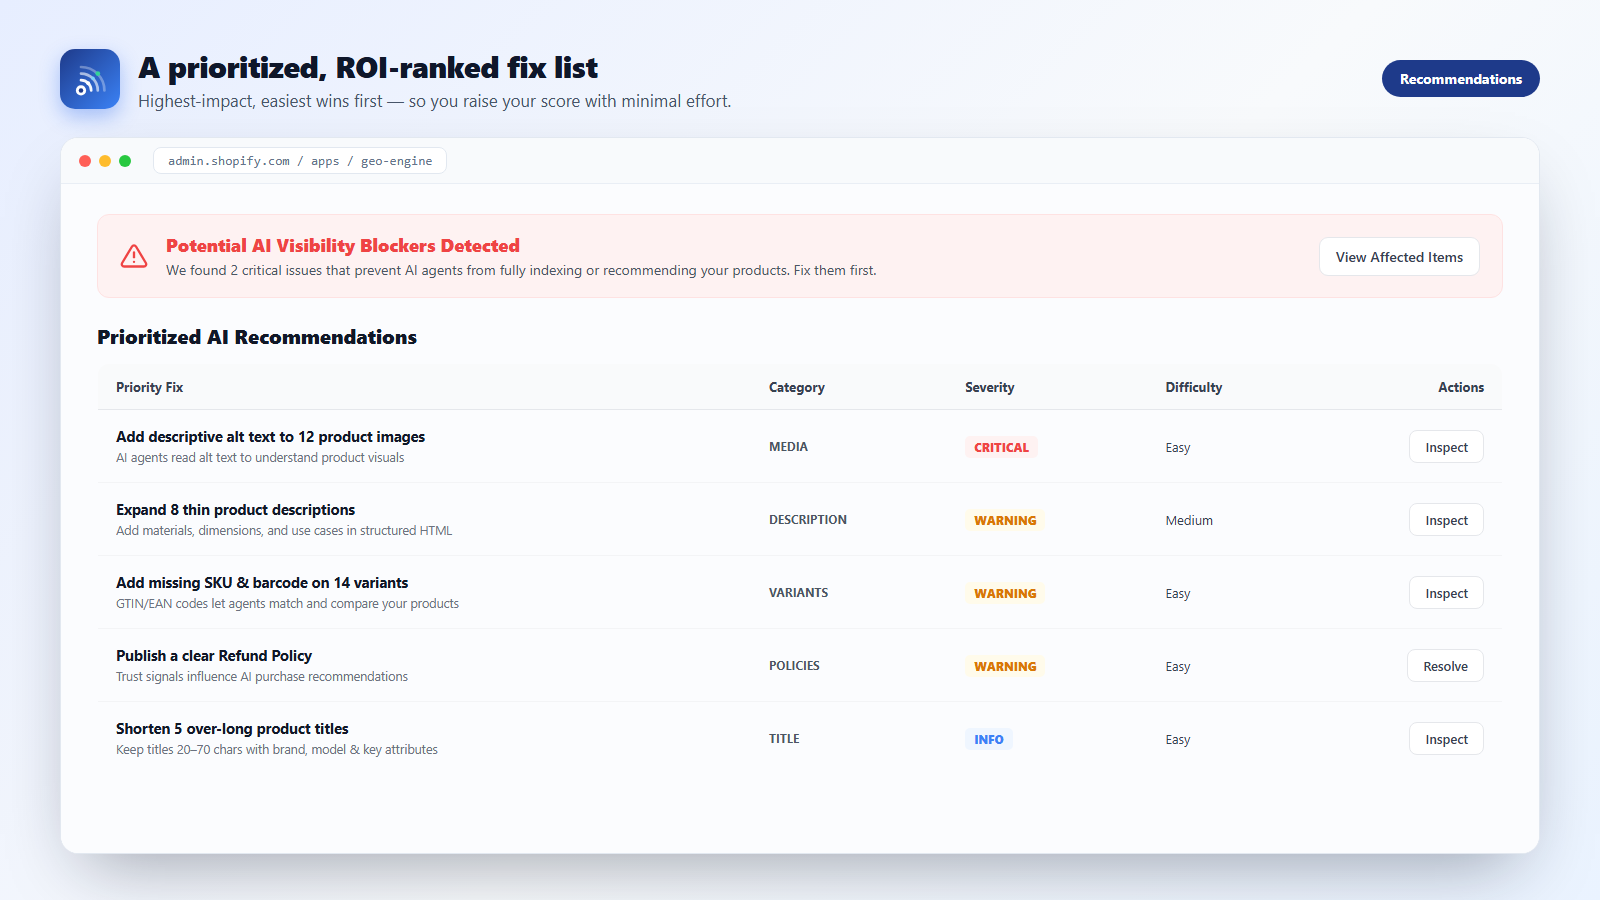Viewport: 1600px width, 900px height.
Task: Click 'A prioritized, ROI-ranked fix list' headline
Action: pyautogui.click(x=368, y=68)
